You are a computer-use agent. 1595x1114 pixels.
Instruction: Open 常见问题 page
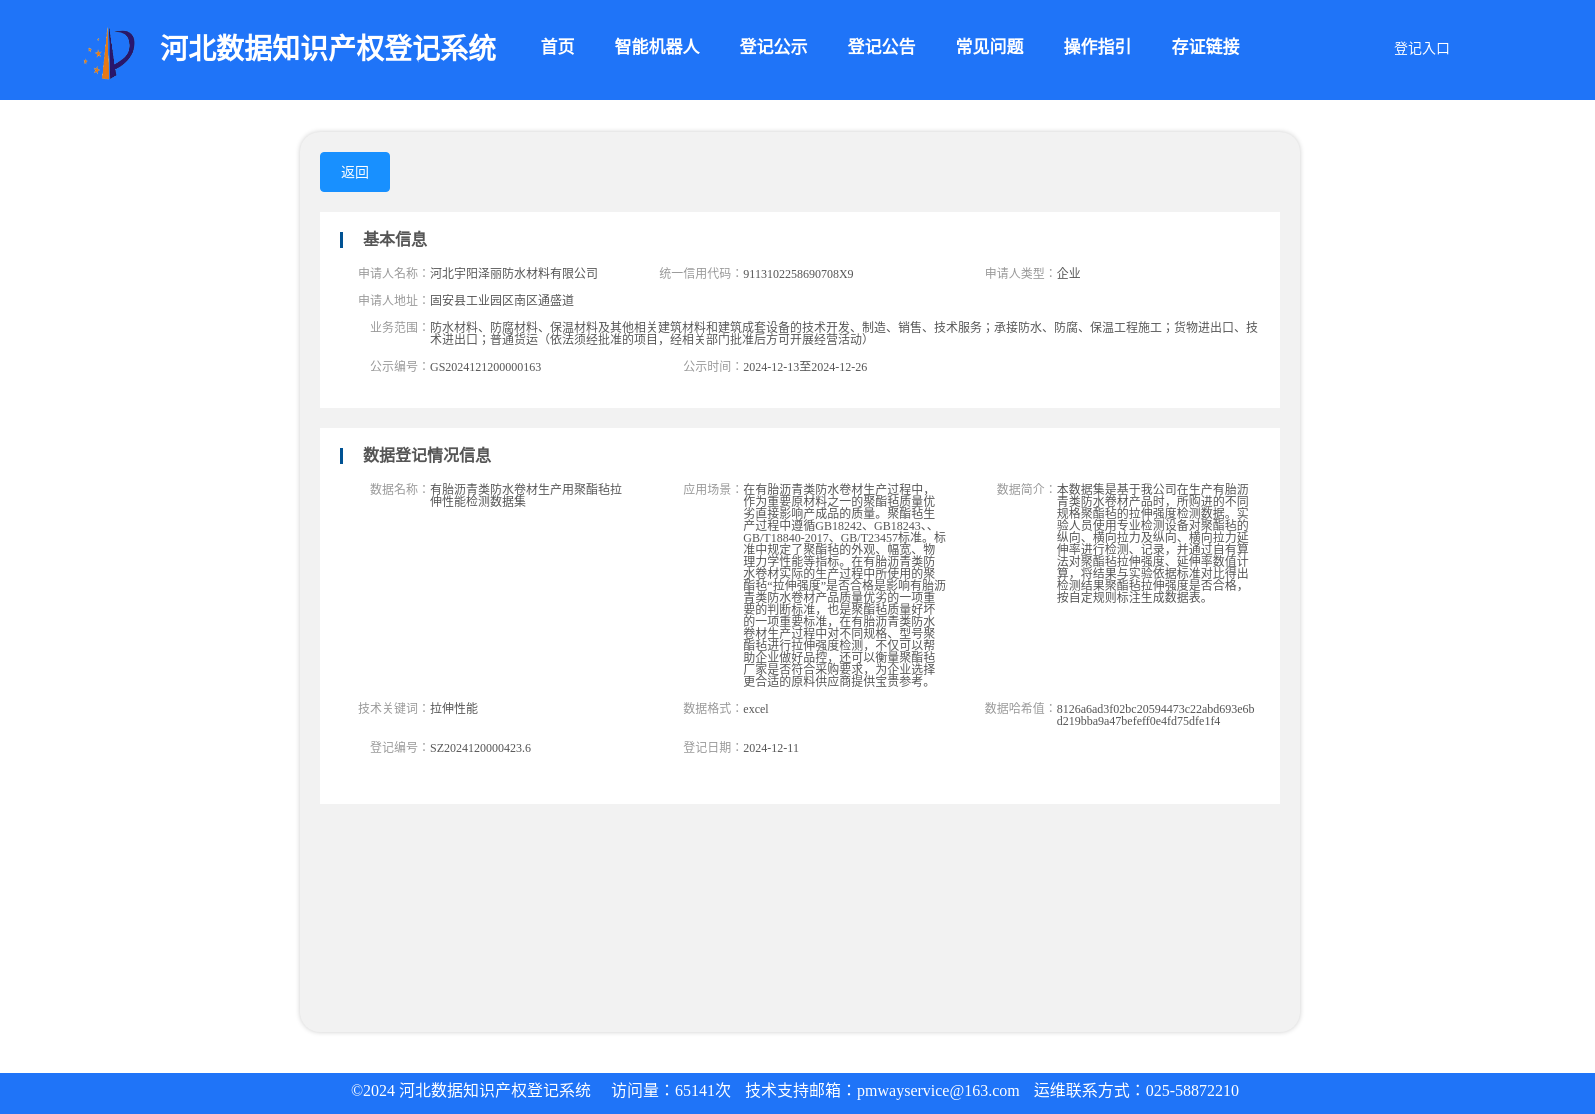[989, 47]
